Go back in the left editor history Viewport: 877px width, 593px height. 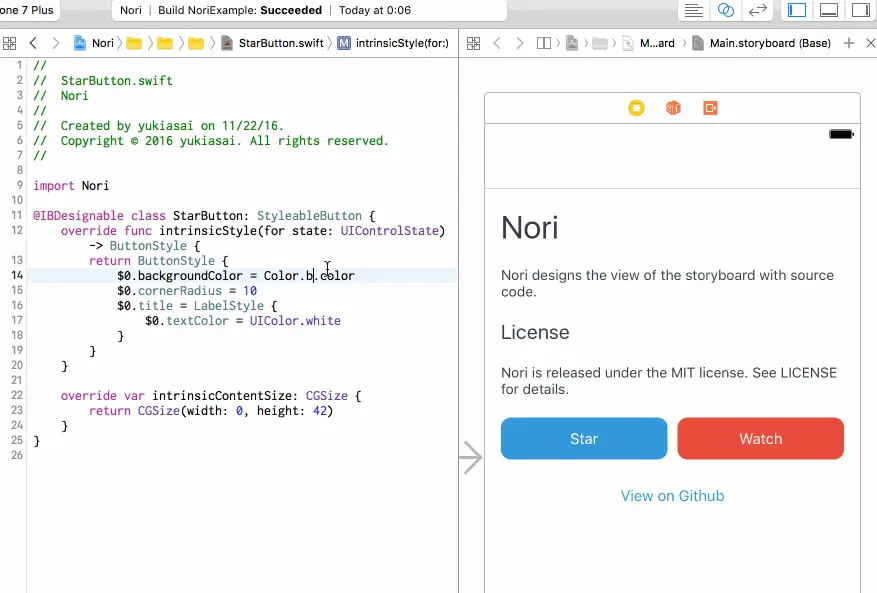point(33,43)
